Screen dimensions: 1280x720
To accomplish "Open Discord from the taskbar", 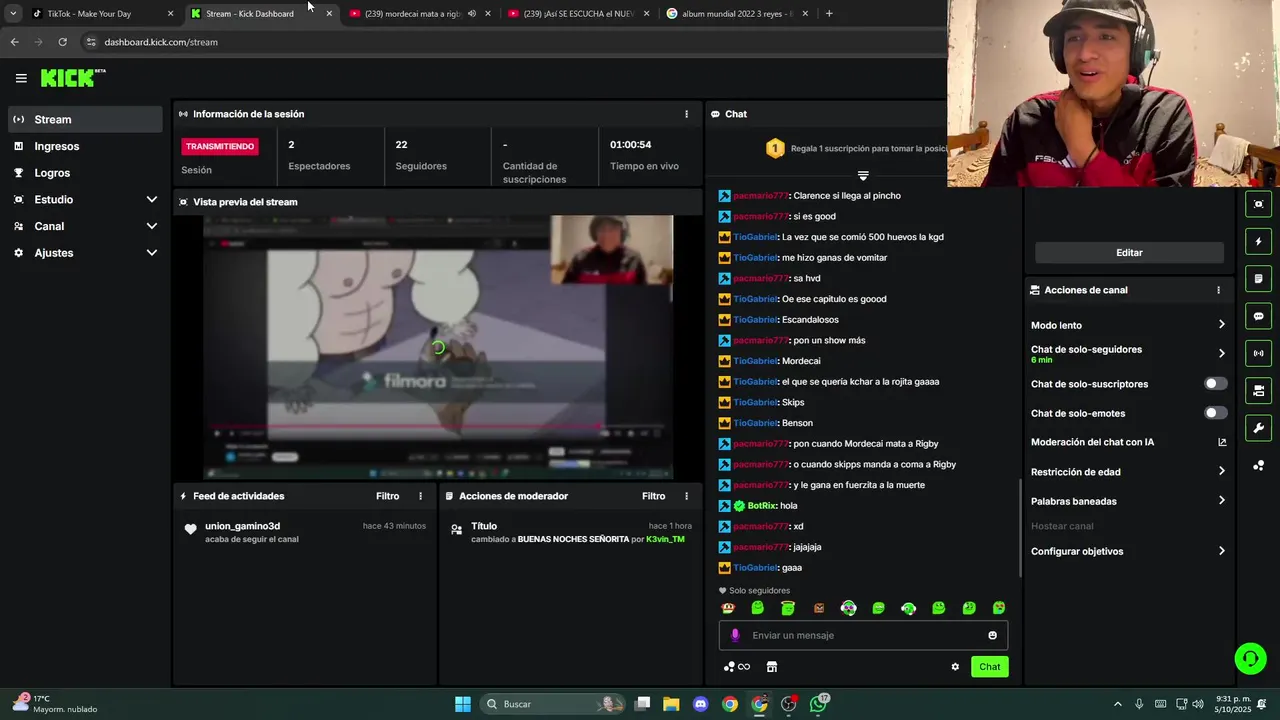I will pos(701,704).
